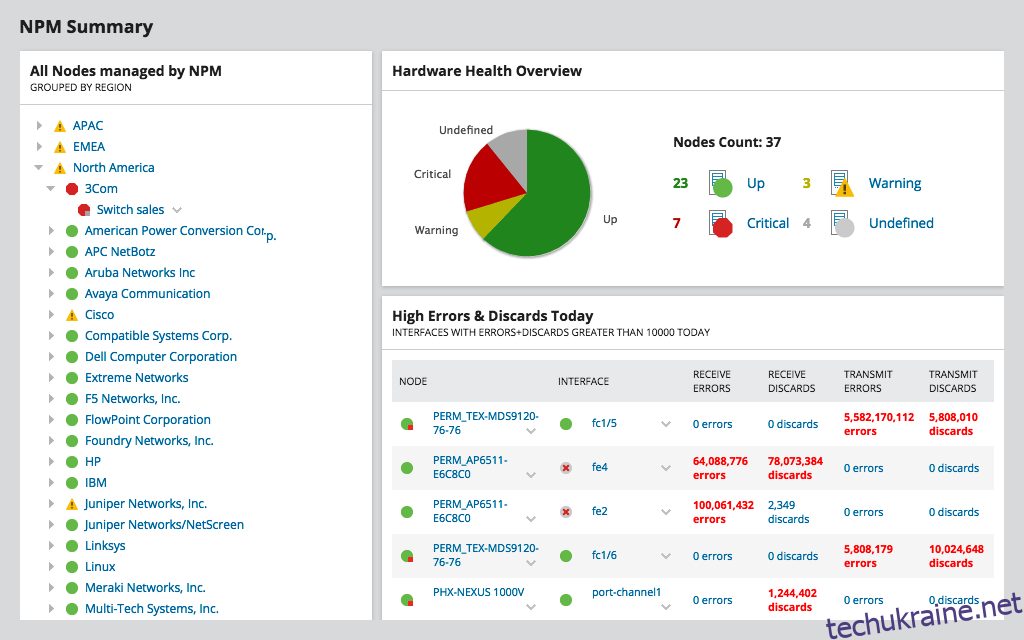Expand the EMEA region group
Viewport: 1024px width, 640px height.
[39, 146]
